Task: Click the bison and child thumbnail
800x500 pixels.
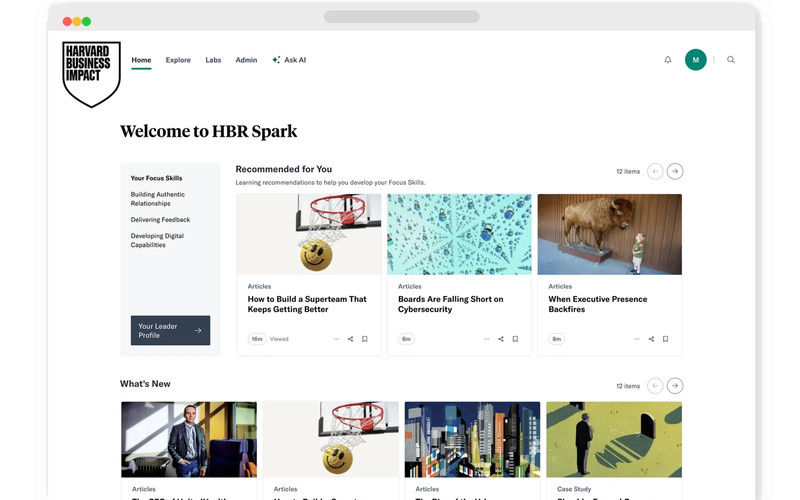Action: tap(610, 234)
